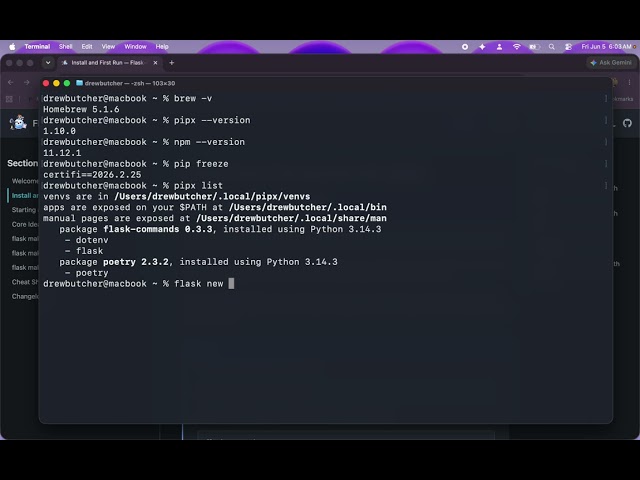Open the Cheat Sheet sidebar link
This screenshot has width=640, height=480.
pos(25,282)
